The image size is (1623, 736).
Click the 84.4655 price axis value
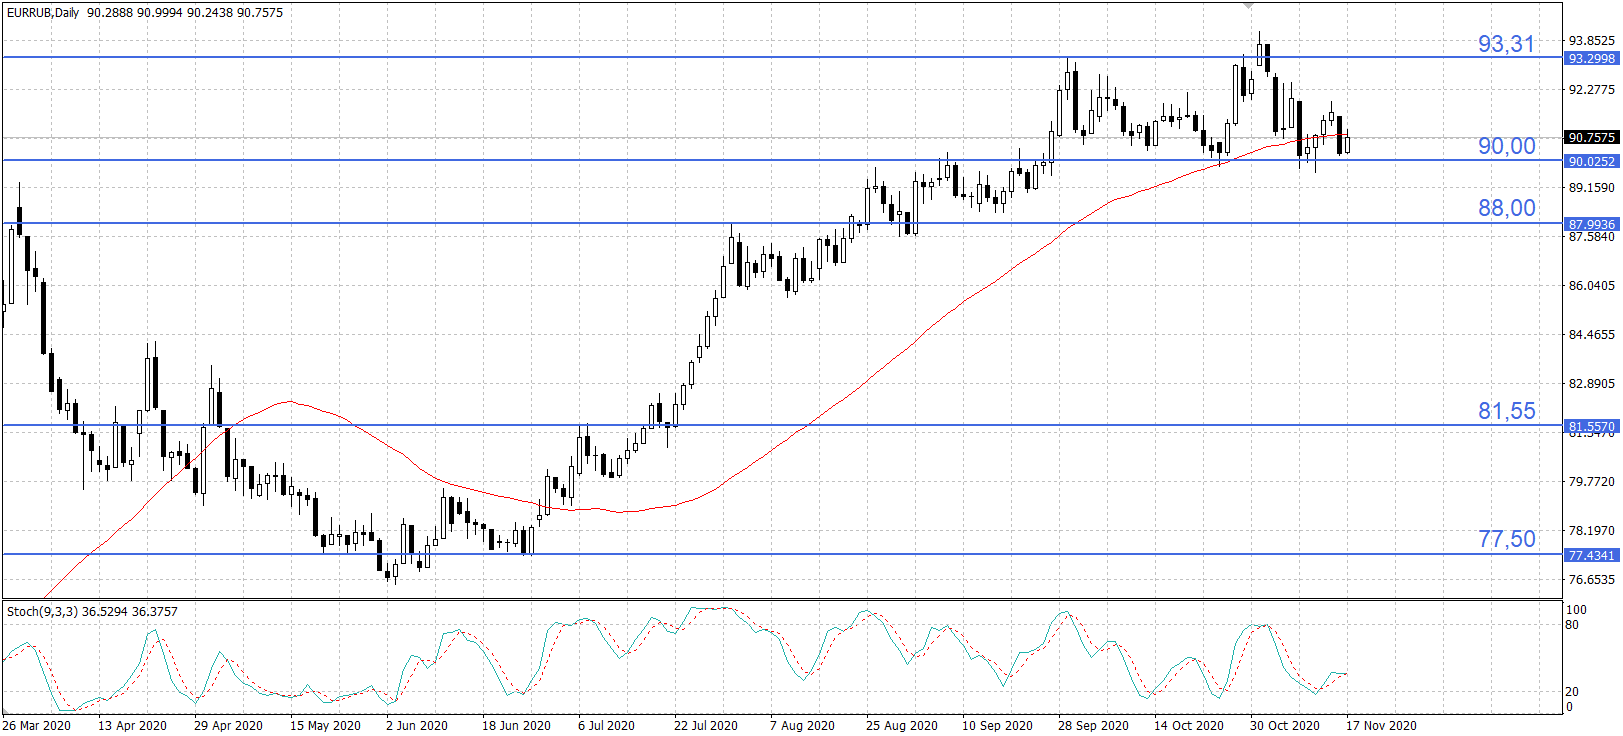pyautogui.click(x=1591, y=335)
